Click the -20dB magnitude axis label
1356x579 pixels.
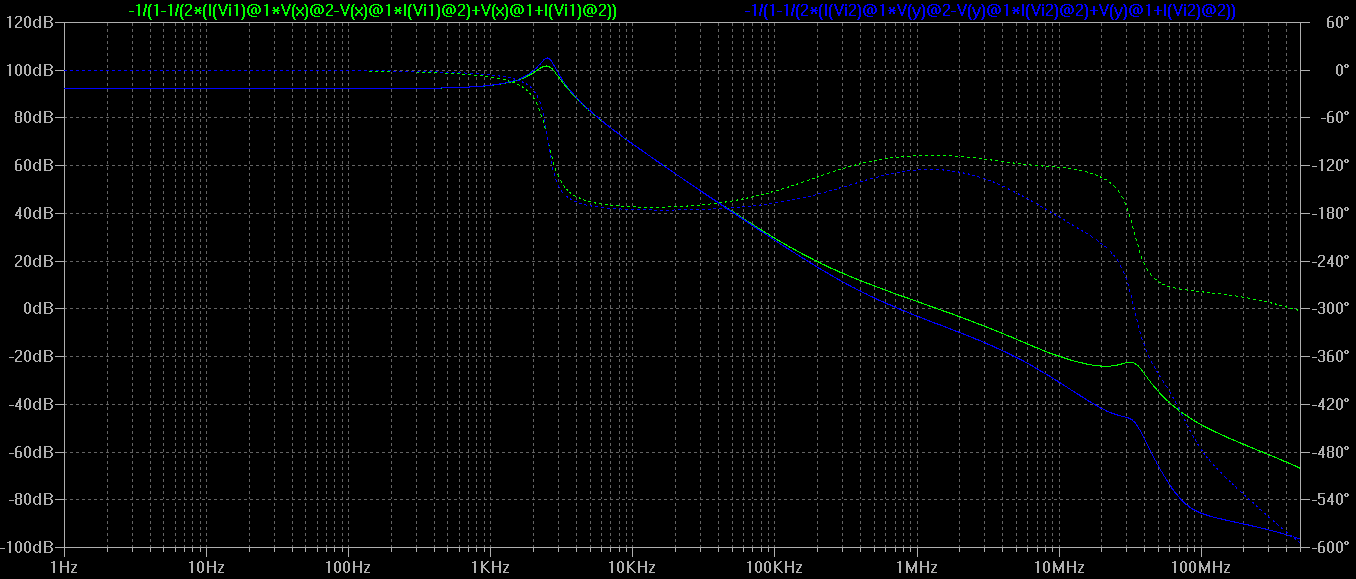pos(30,357)
